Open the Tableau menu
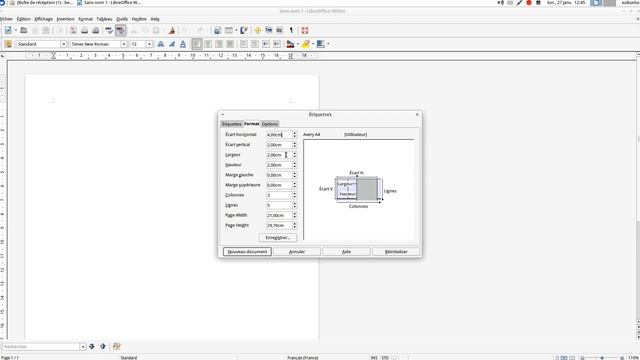 (104, 19)
